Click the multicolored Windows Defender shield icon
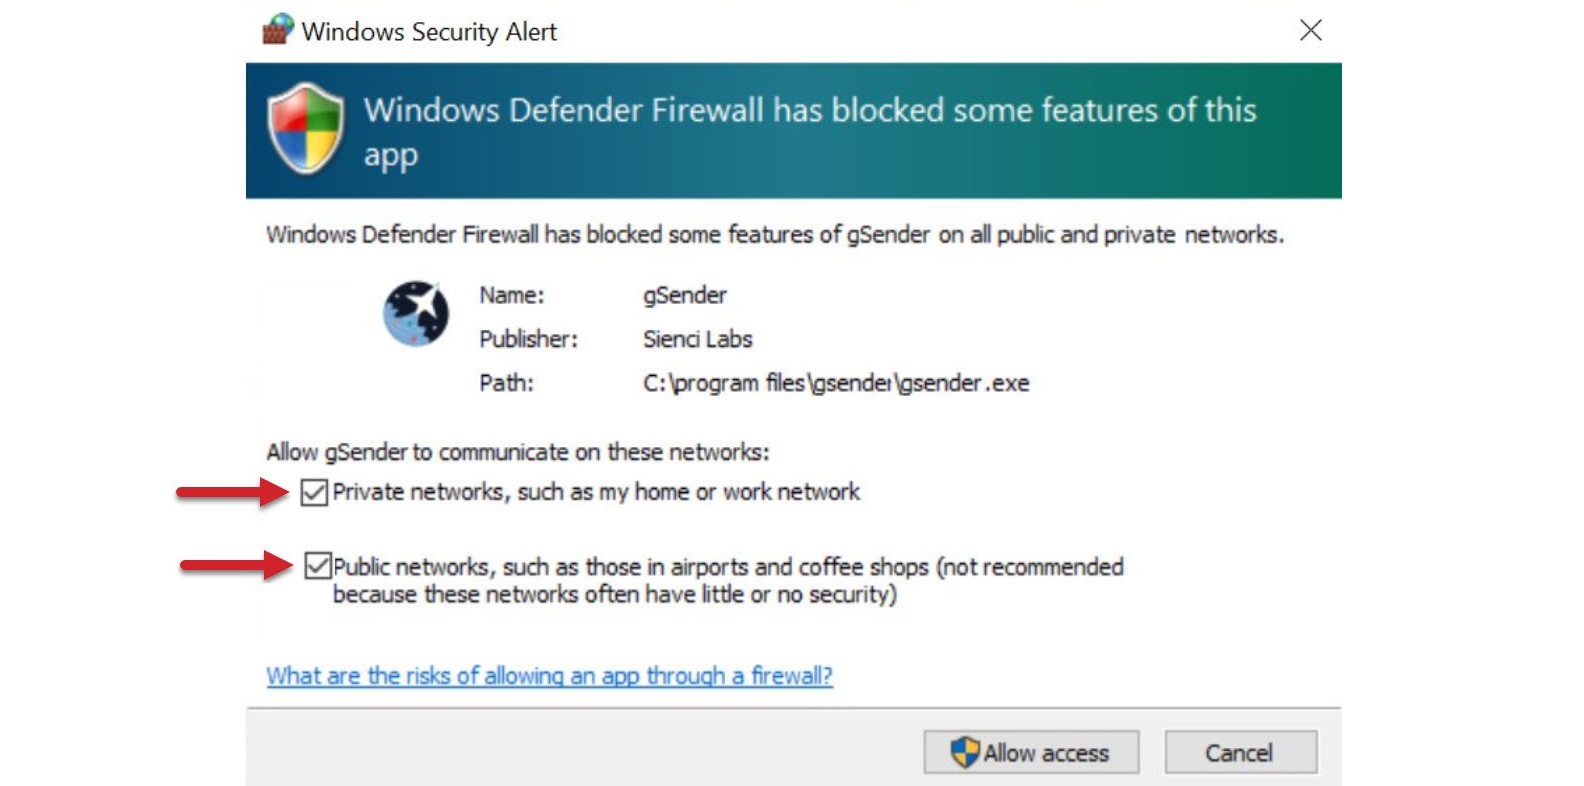This screenshot has height=786, width=1584. [305, 129]
